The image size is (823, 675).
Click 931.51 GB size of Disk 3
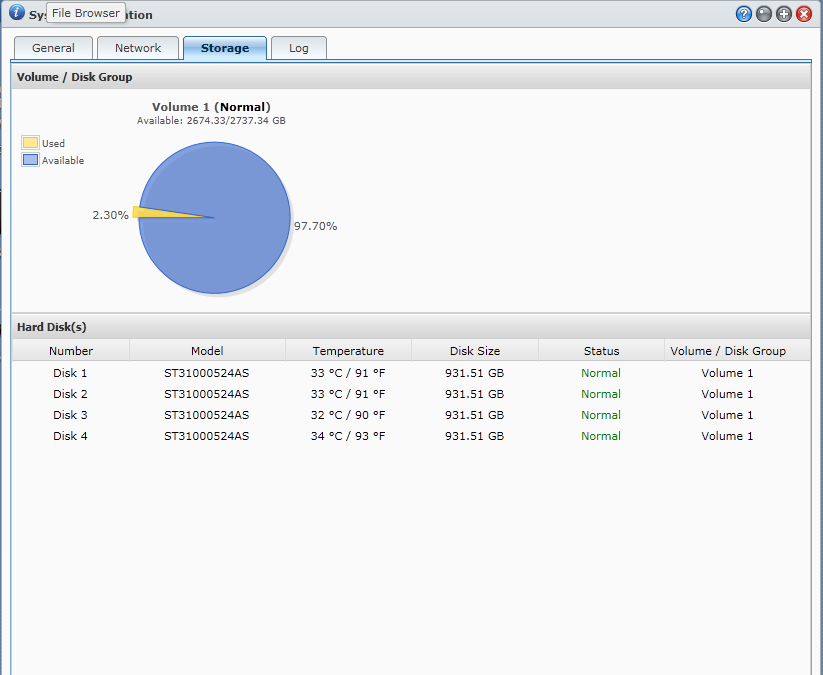coord(474,415)
